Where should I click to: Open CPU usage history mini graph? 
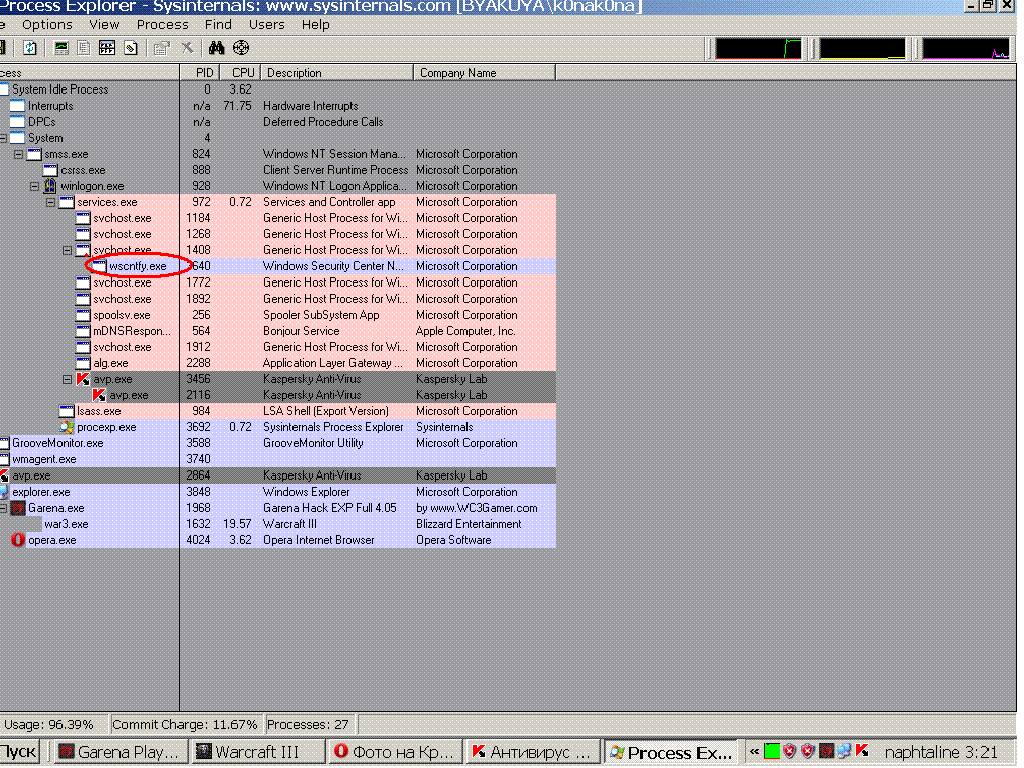(758, 49)
